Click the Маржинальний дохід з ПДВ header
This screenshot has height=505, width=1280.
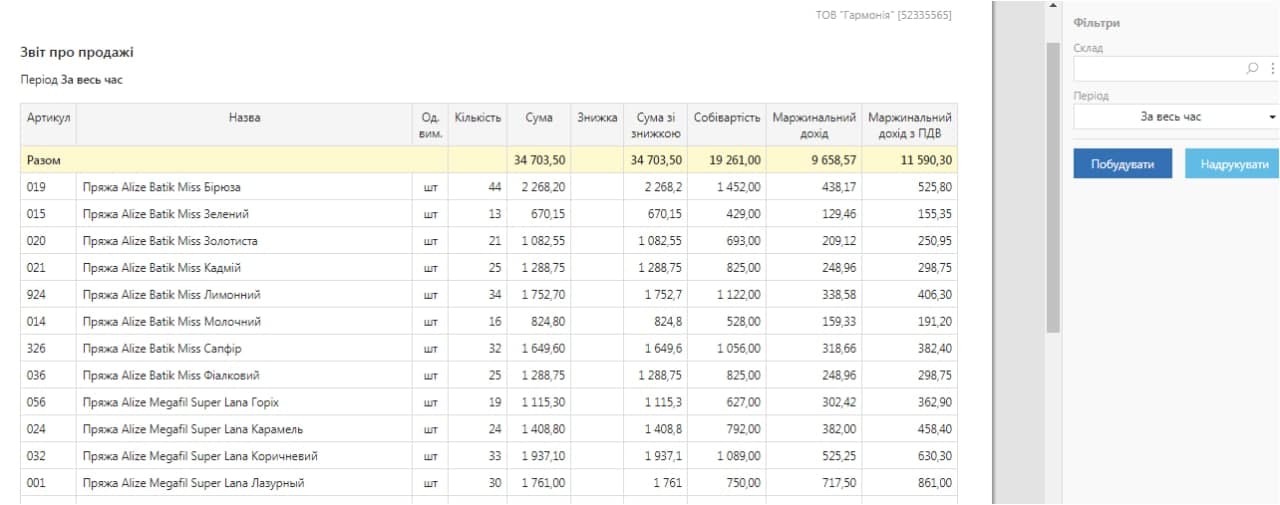click(909, 125)
